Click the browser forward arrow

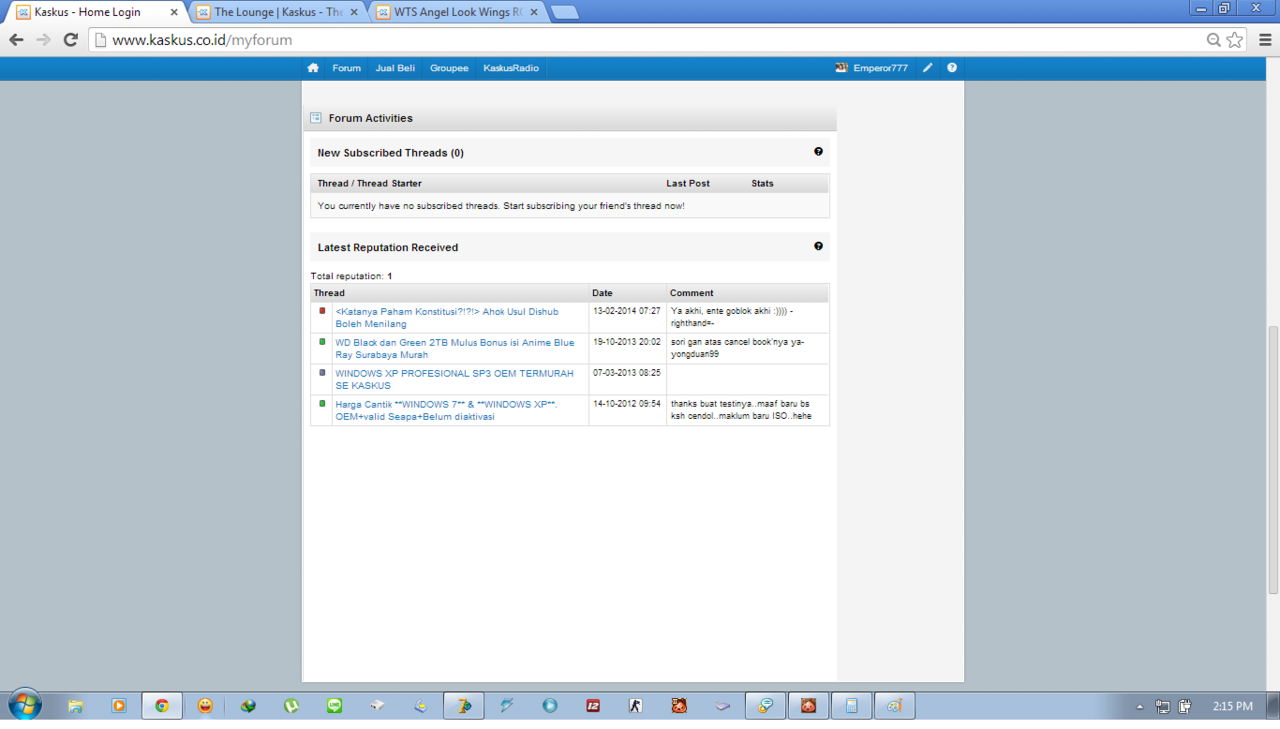coord(43,40)
